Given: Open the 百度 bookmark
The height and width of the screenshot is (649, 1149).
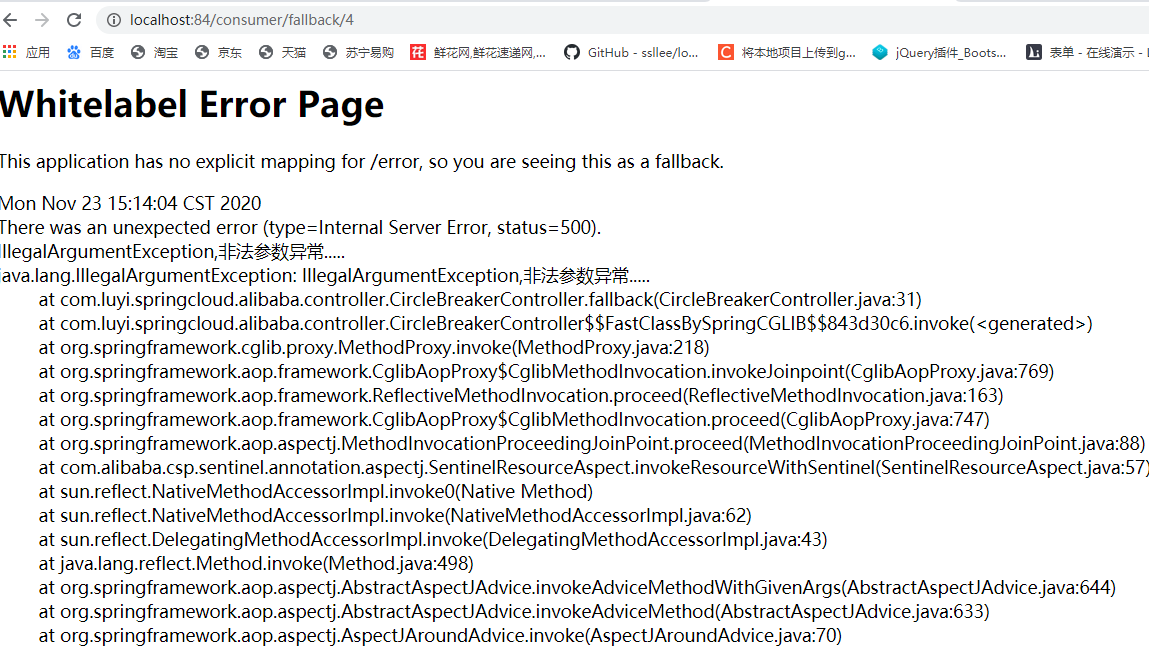Looking at the screenshot, I should click(x=91, y=52).
